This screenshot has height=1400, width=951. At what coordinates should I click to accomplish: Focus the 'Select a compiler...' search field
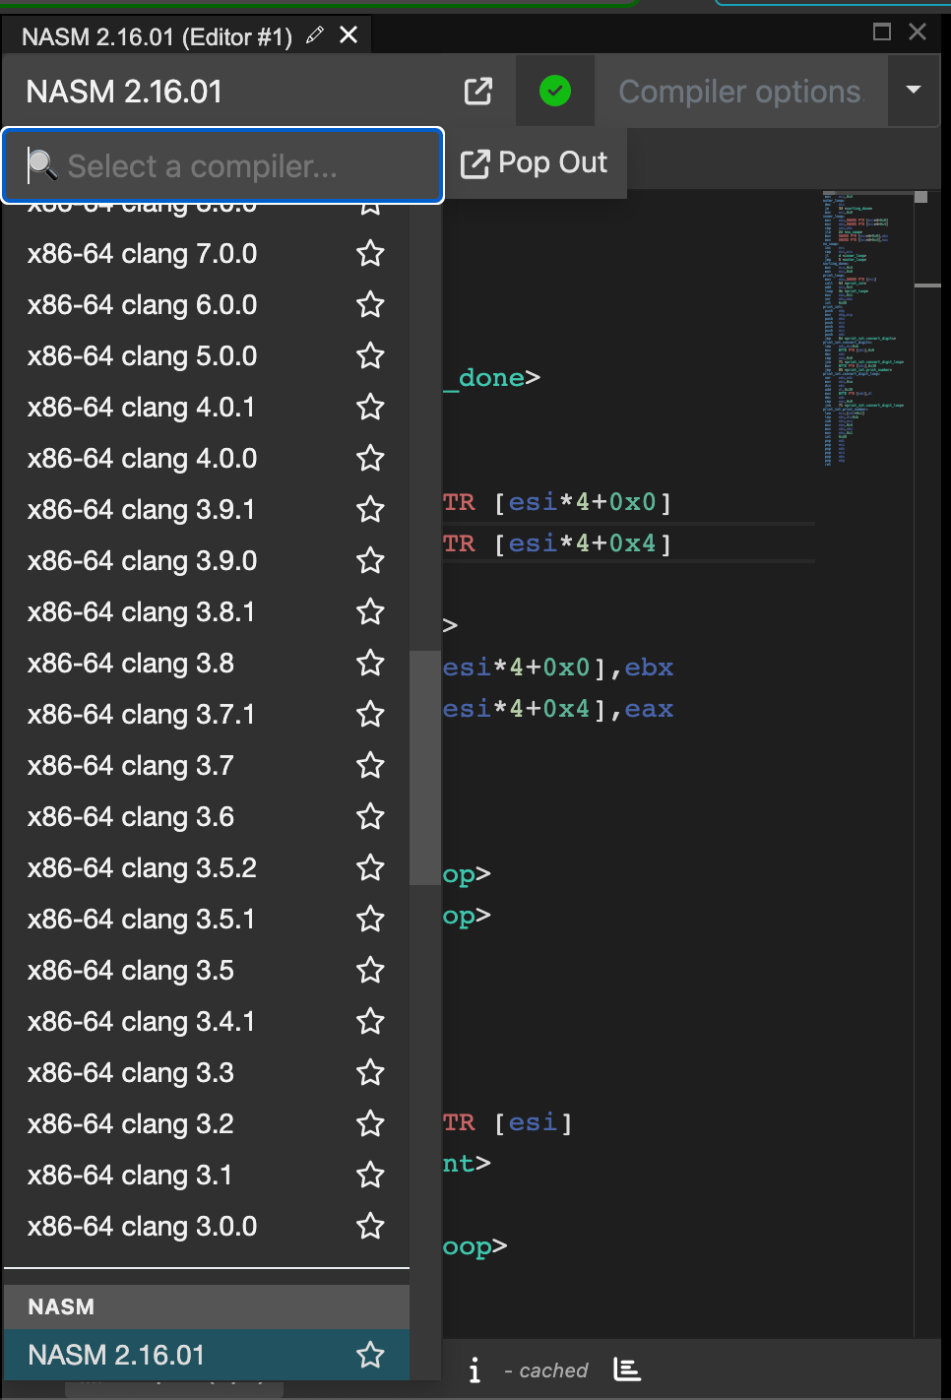pyautogui.click(x=222, y=165)
